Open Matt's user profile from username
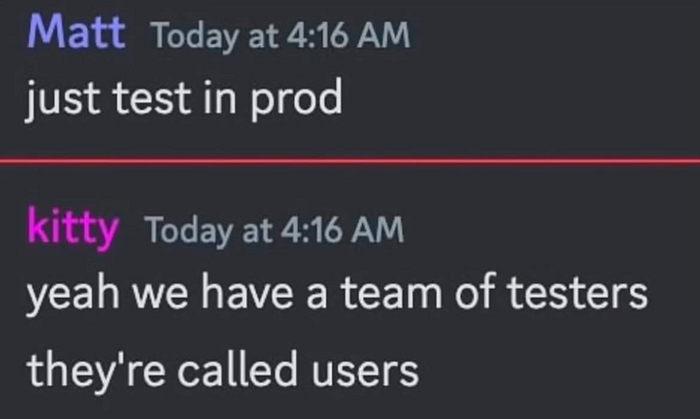This screenshot has width=700, height=419. coord(76,34)
